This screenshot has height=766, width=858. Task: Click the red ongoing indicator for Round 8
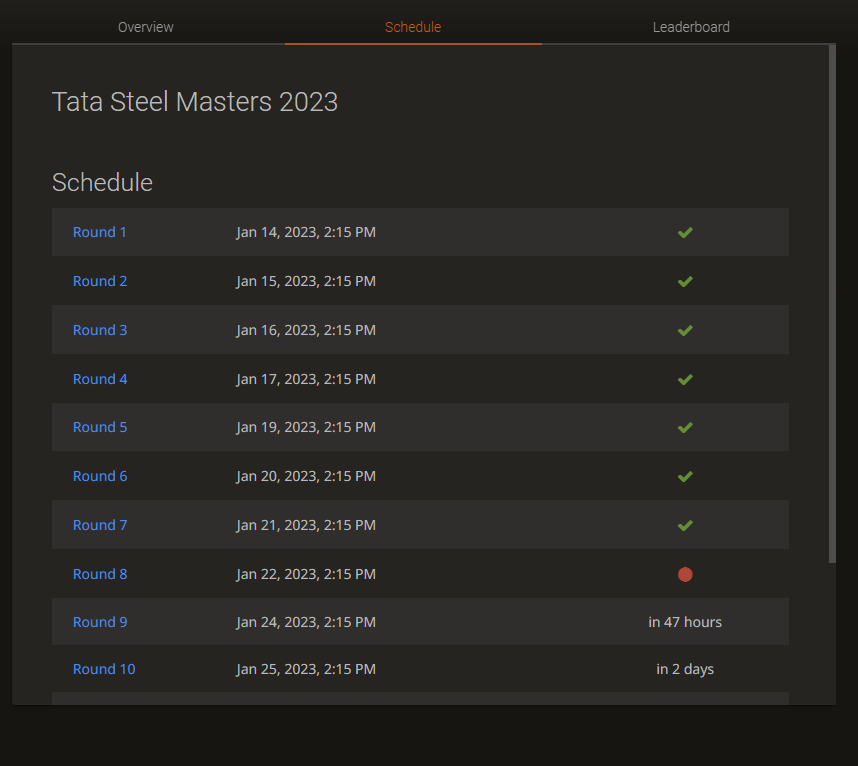(685, 574)
